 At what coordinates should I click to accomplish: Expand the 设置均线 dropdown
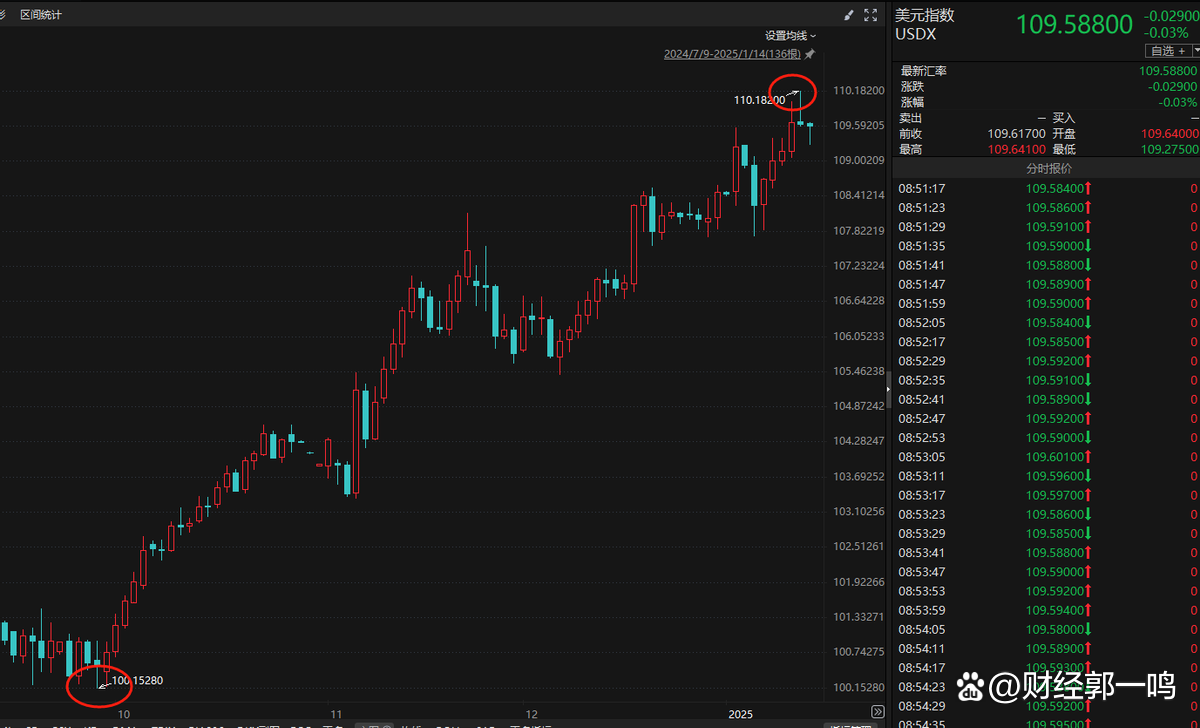[x=790, y=35]
